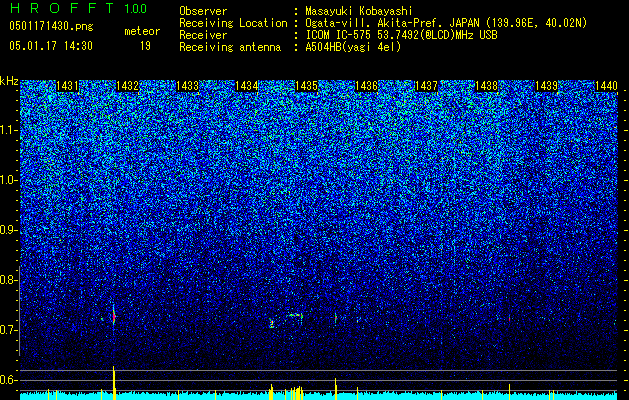Select the filename 0501171430.png
Image resolution: width=629 pixels, height=400 pixels.
coord(51,27)
